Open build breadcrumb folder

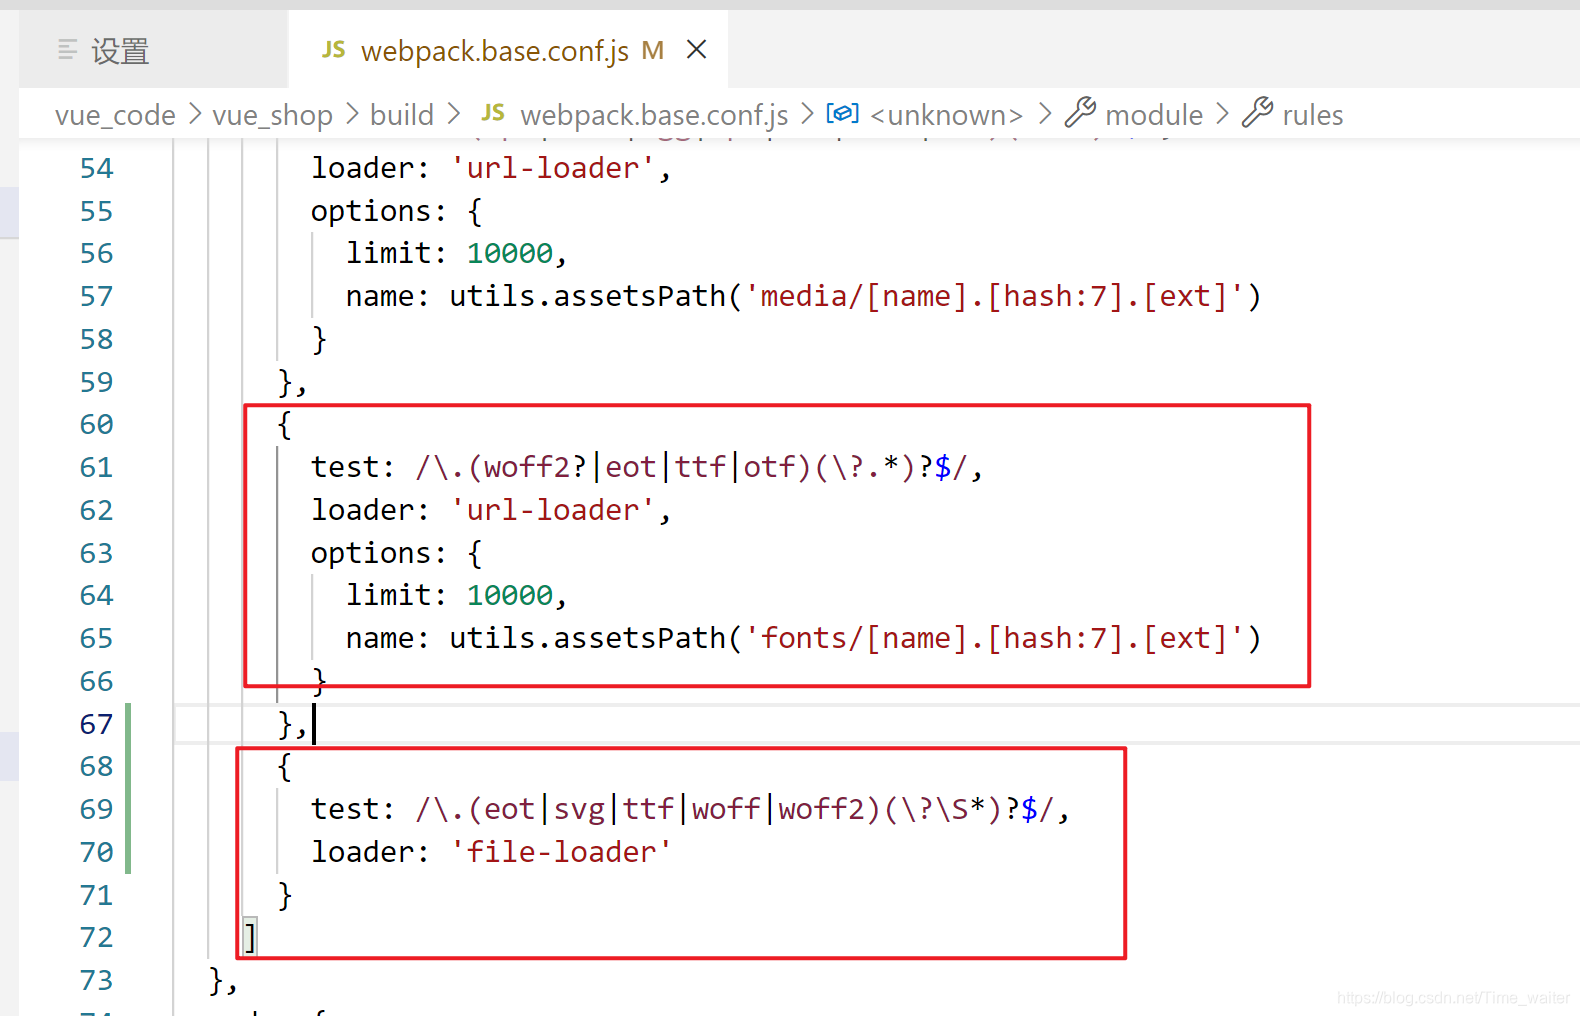[x=402, y=115]
